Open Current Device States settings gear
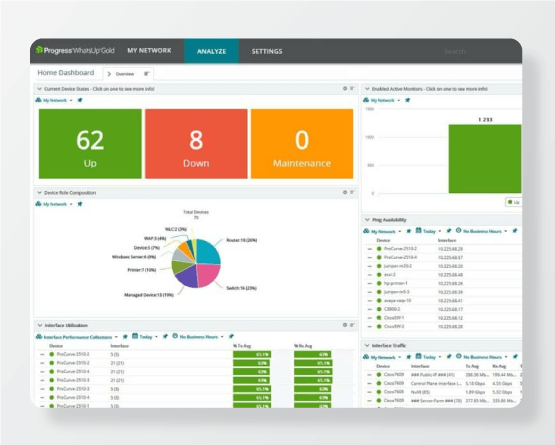Viewport: 555px width, 445px height. (x=345, y=89)
